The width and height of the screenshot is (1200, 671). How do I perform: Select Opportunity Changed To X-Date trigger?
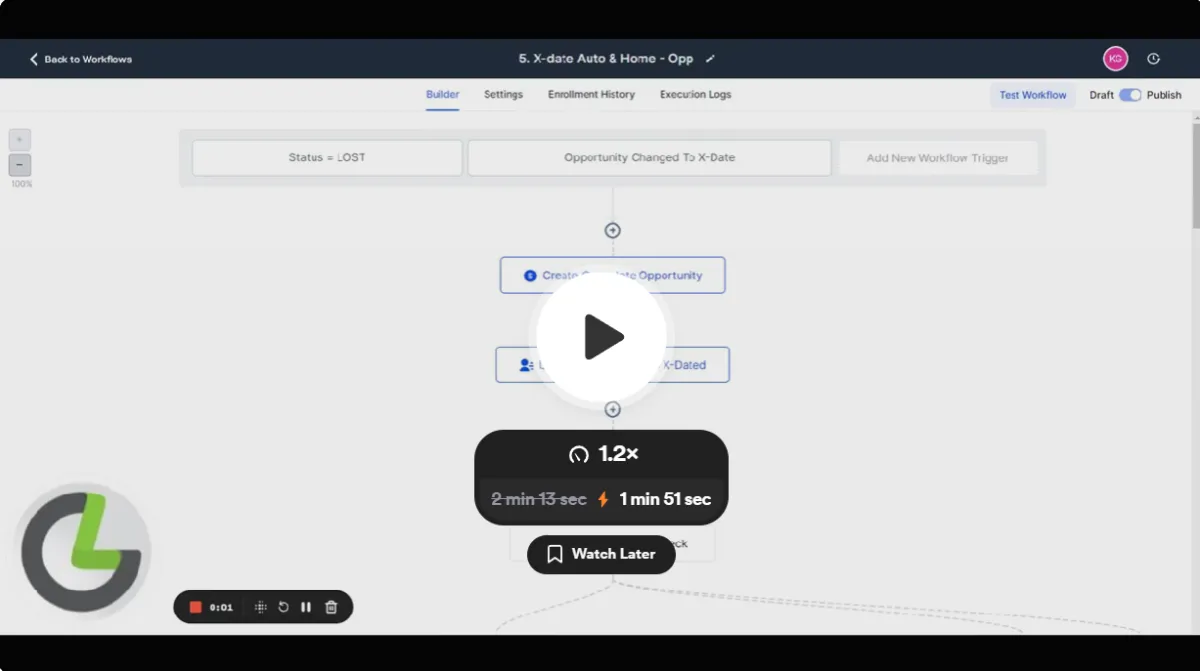(649, 158)
